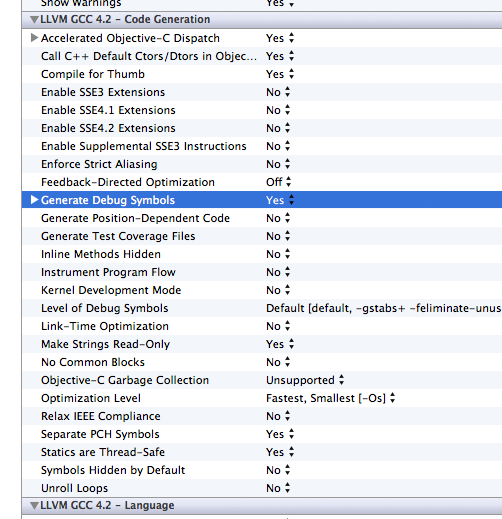Screen dimensions: 502x519
Task: Select Enable Supplemental SSE3 Instructions setting name
Action: [x=144, y=146]
